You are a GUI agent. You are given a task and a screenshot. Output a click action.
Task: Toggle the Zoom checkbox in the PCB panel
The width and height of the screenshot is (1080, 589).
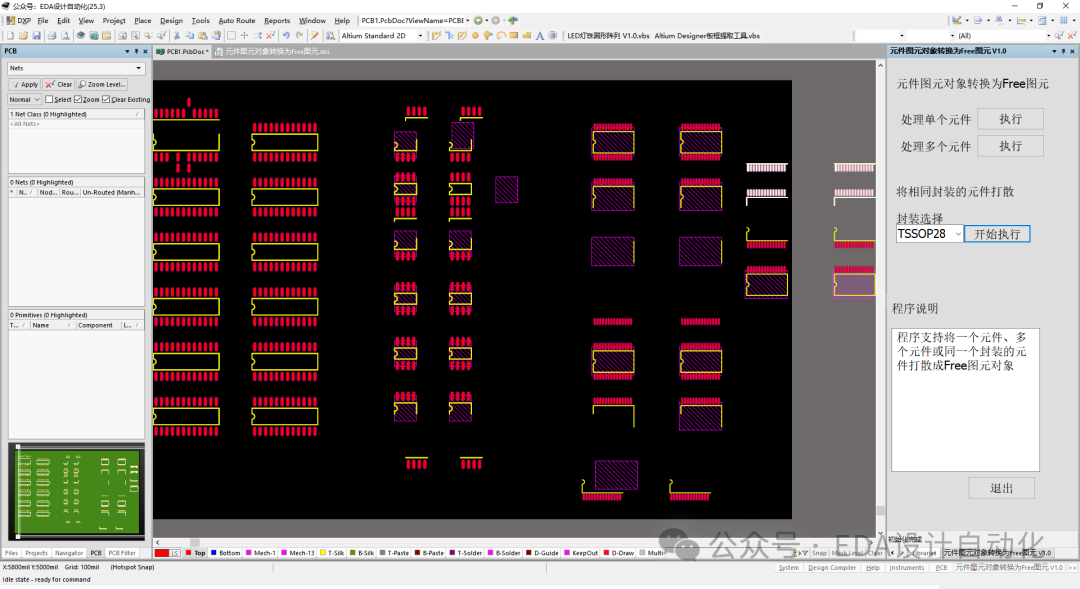coord(78,98)
